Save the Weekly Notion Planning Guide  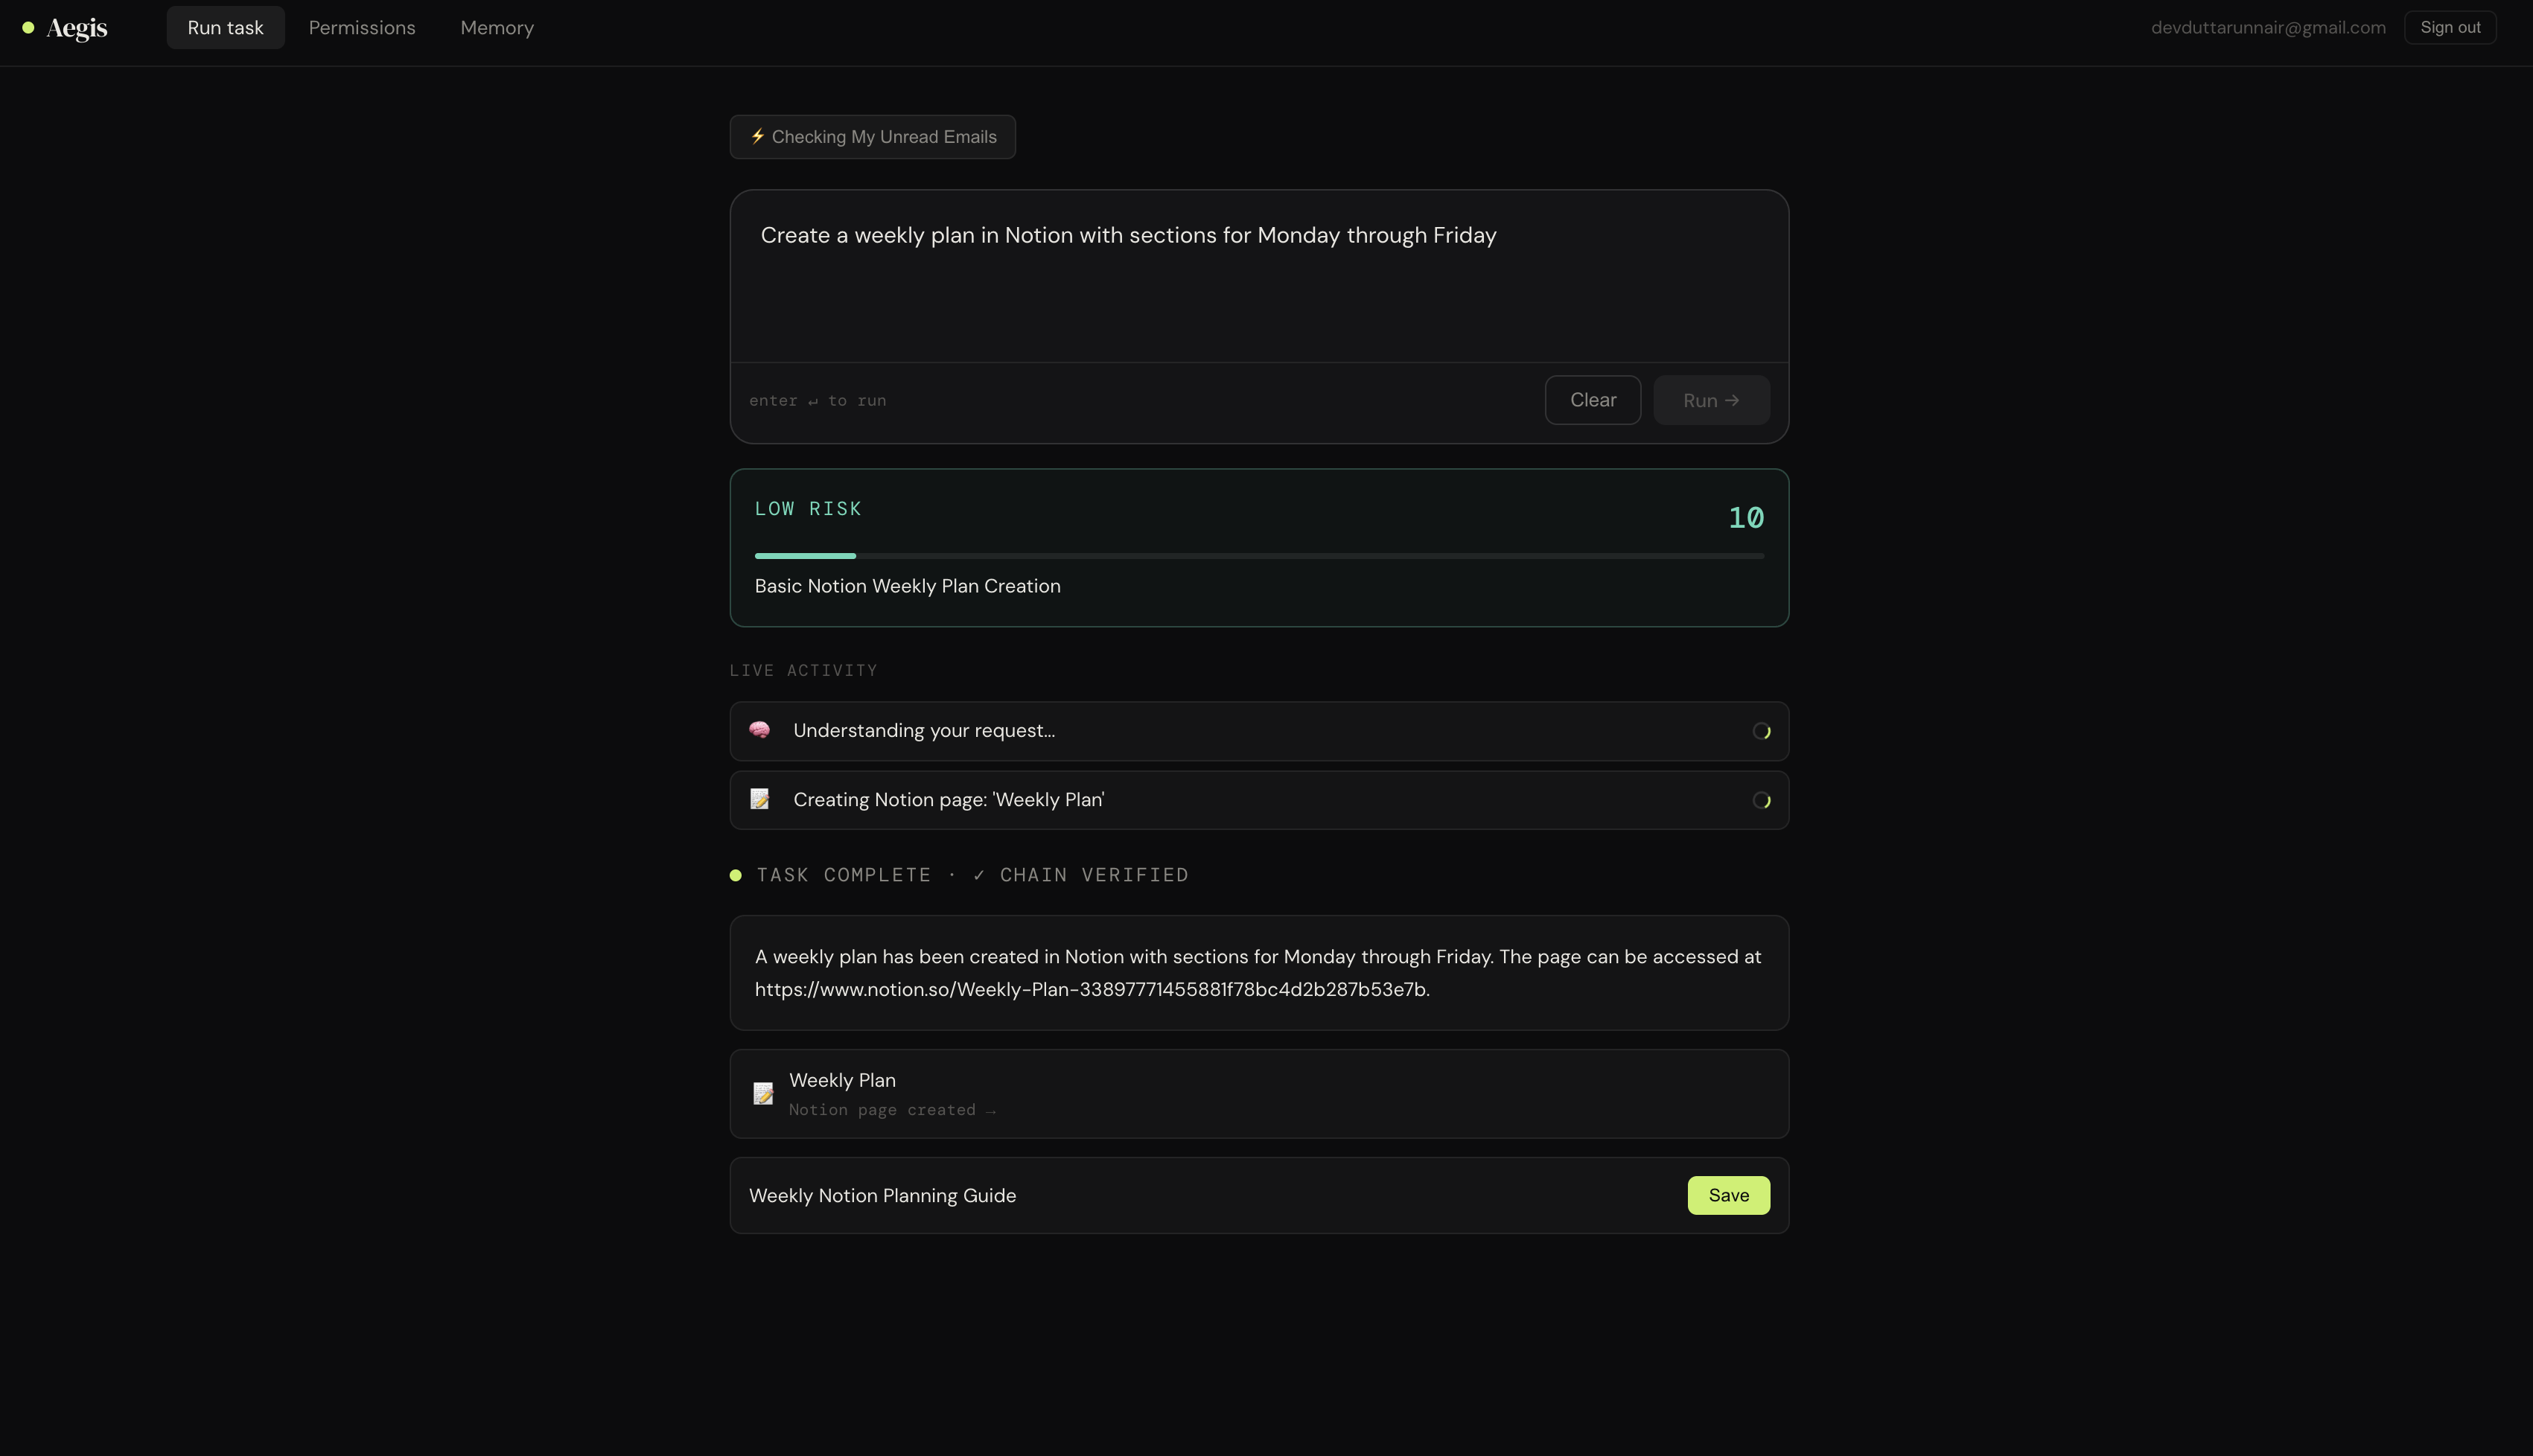pos(1728,1195)
